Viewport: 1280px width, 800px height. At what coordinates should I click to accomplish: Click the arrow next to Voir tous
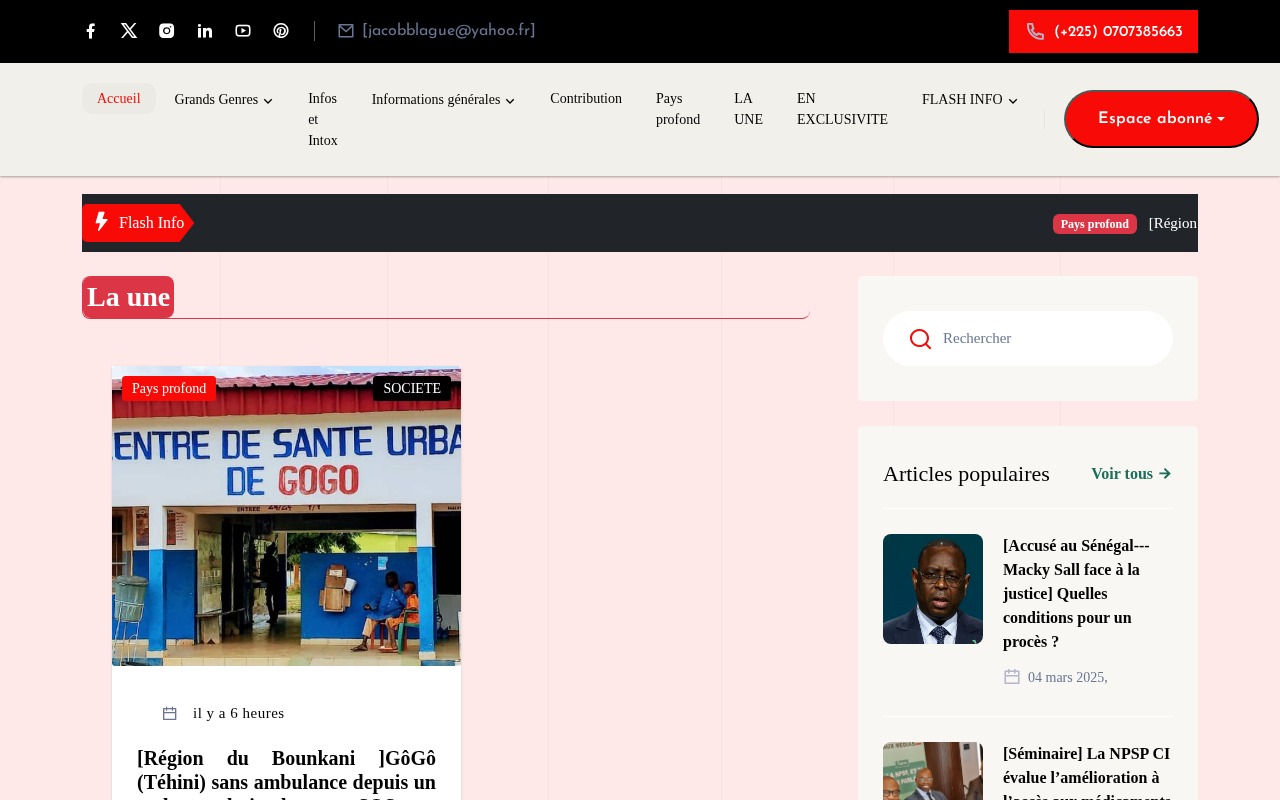1165,474
